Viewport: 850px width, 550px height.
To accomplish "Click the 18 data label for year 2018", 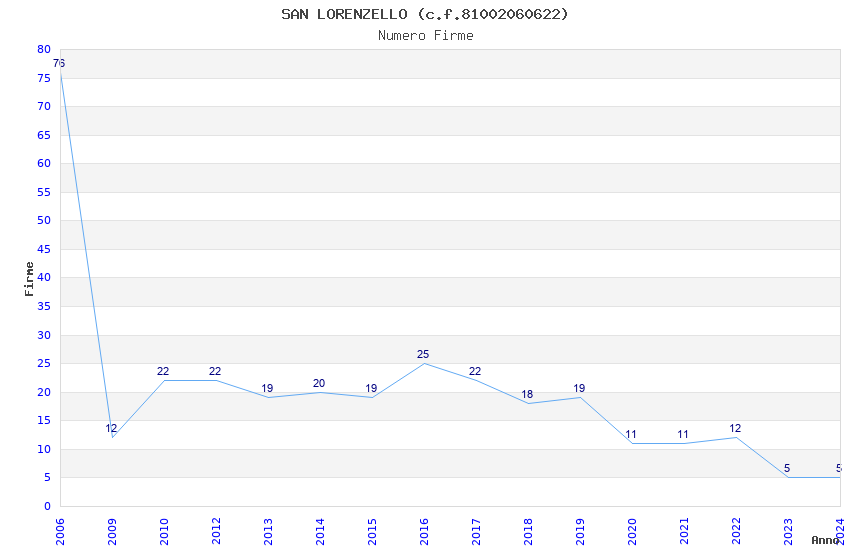I will (x=527, y=394).
